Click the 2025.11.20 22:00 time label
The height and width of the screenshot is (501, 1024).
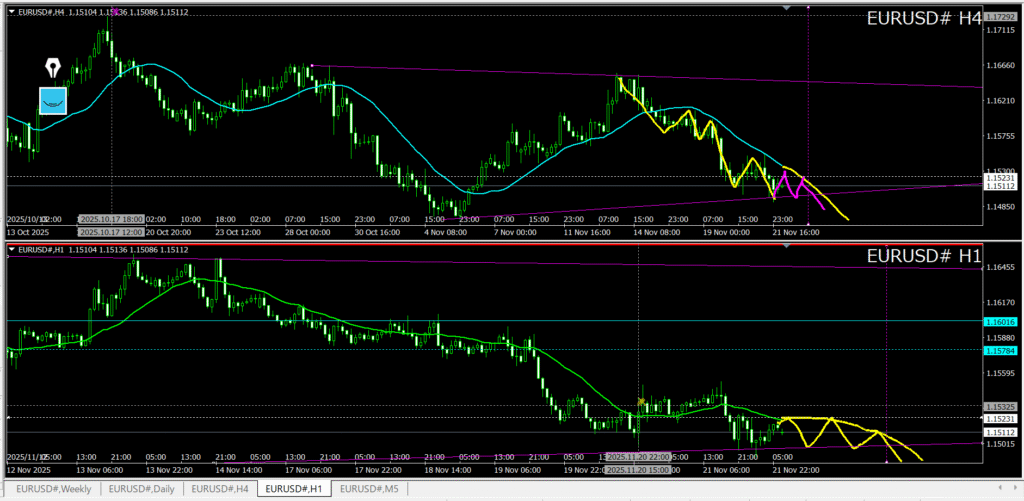click(639, 457)
